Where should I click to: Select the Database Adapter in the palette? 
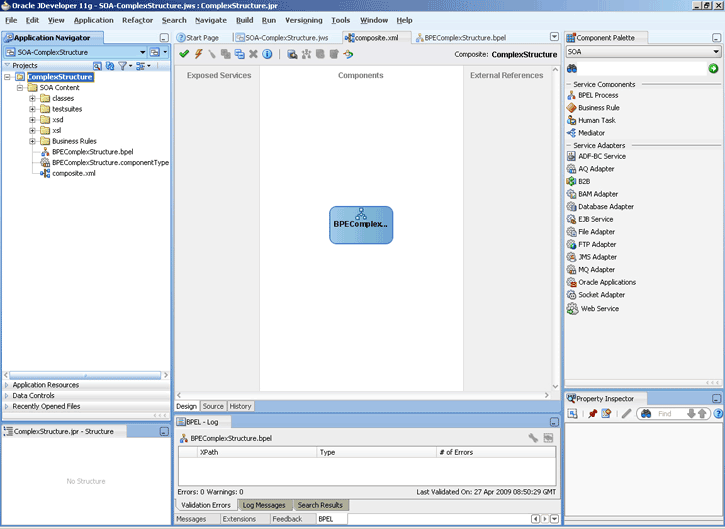[605, 207]
